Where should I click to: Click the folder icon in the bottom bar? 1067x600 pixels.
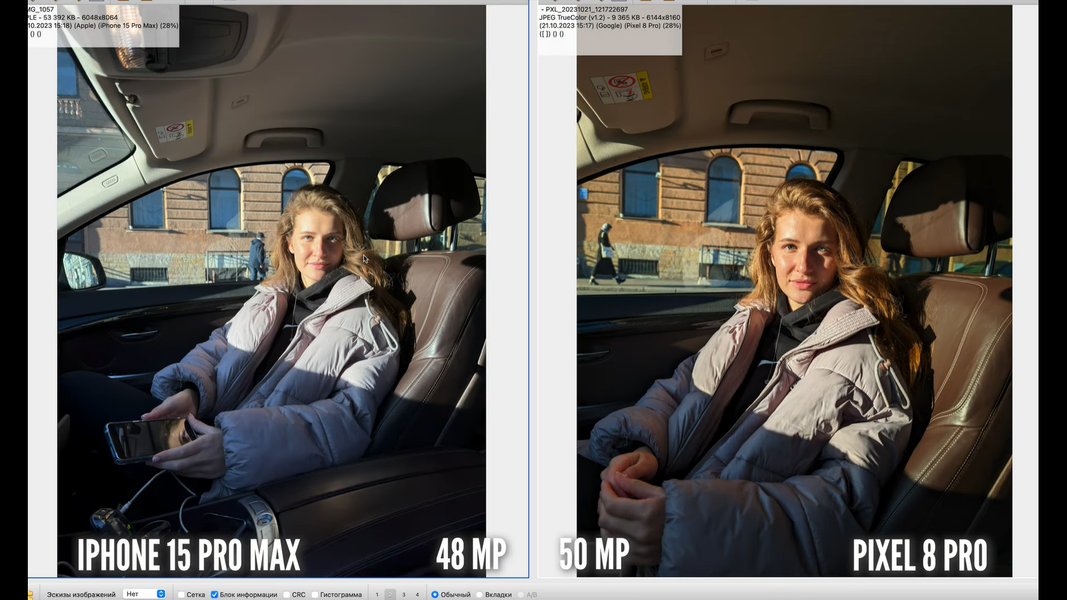(30, 594)
